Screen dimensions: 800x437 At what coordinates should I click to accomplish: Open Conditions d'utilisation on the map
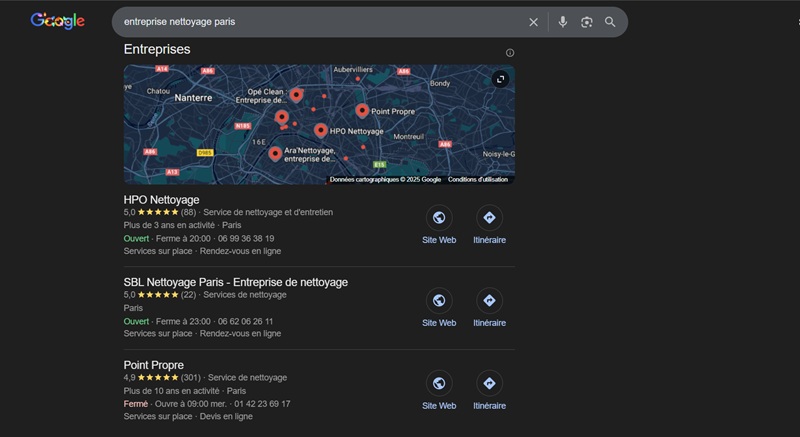(x=478, y=179)
